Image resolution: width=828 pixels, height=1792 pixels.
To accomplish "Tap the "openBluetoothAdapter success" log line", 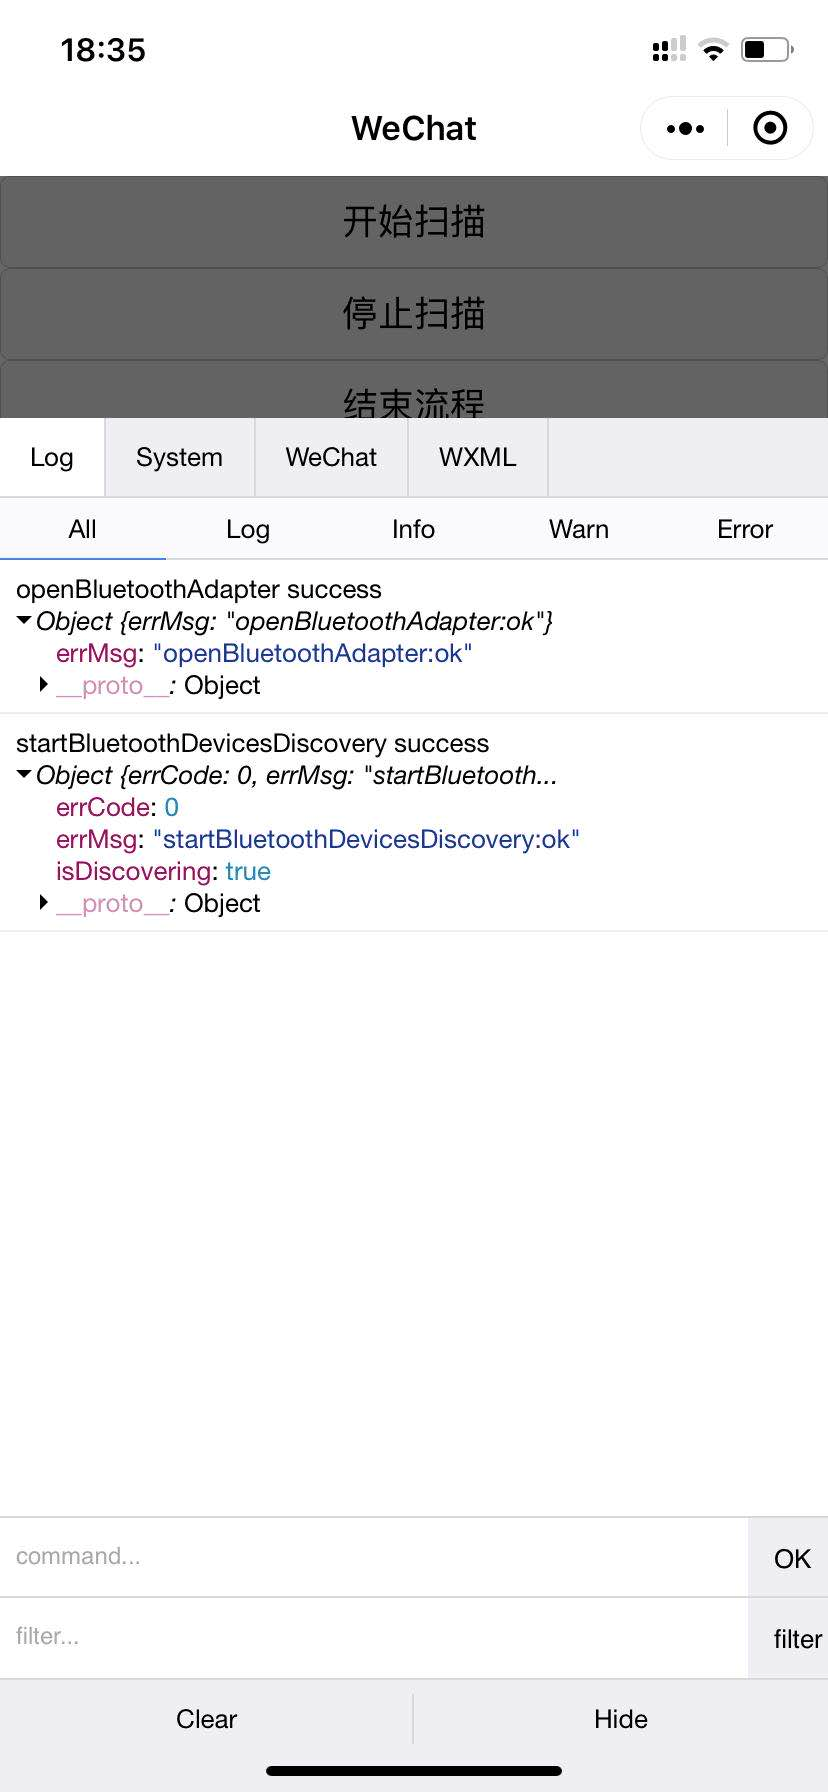I will tap(199, 589).
